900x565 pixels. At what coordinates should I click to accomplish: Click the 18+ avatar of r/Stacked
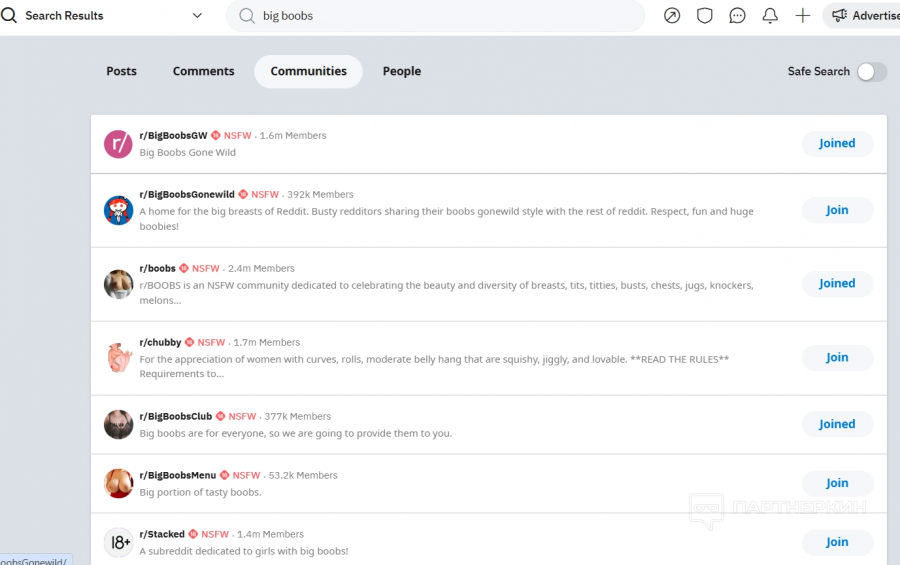[118, 542]
